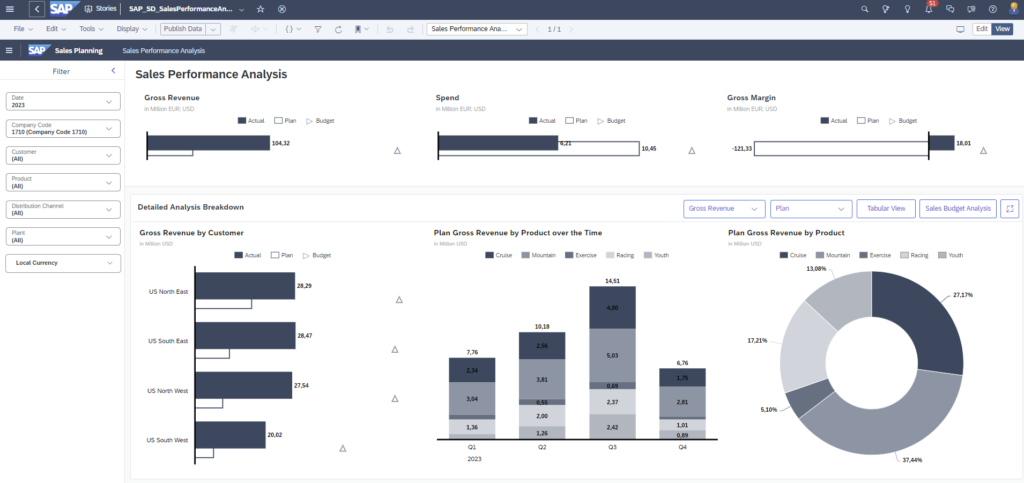Click the Cruise color swatch in donut legend
The width and height of the screenshot is (1024, 483).
(783, 255)
